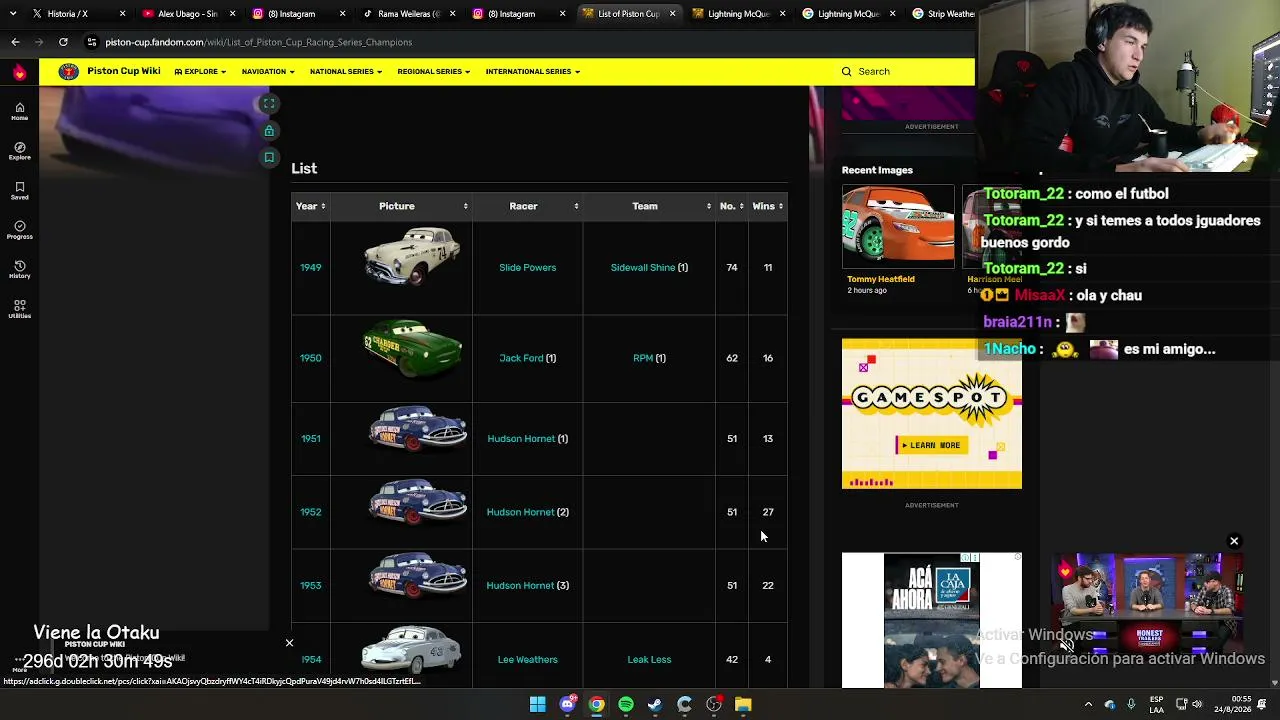Open the Jack Ford racer link
Screen dimensions: 1280x720
pyautogui.click(x=521, y=358)
